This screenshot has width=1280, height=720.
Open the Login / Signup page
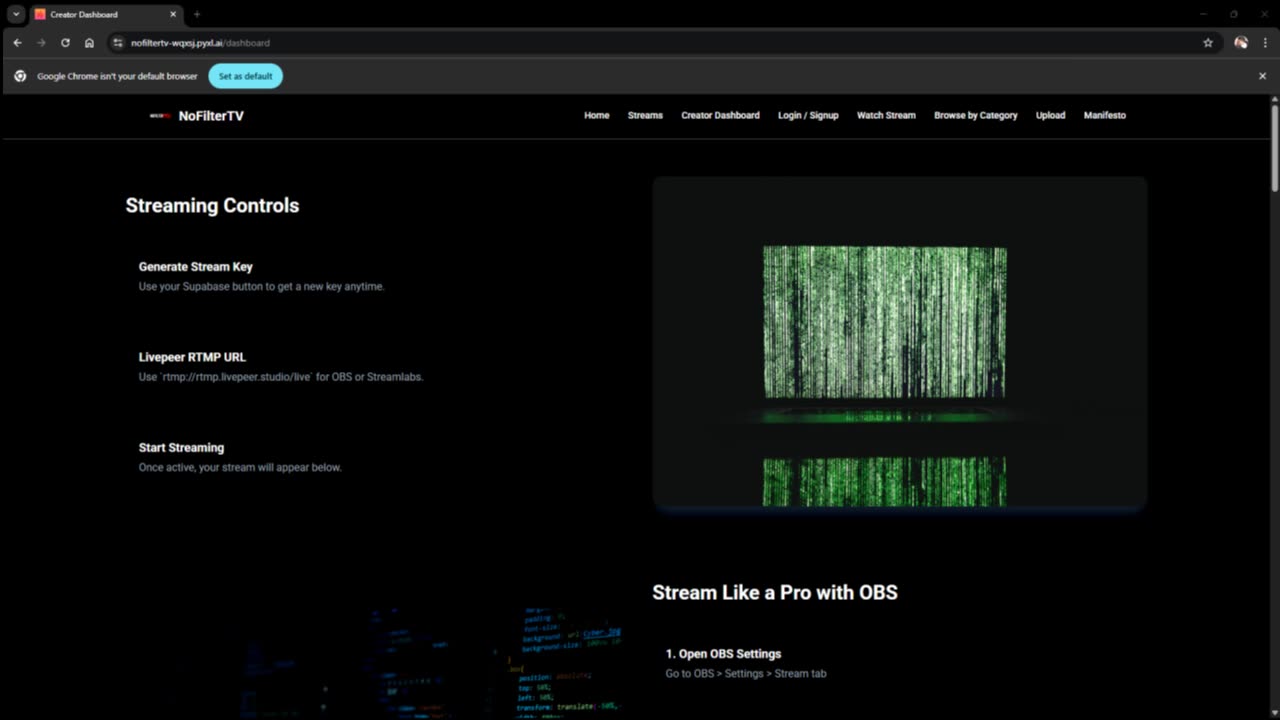pos(808,115)
